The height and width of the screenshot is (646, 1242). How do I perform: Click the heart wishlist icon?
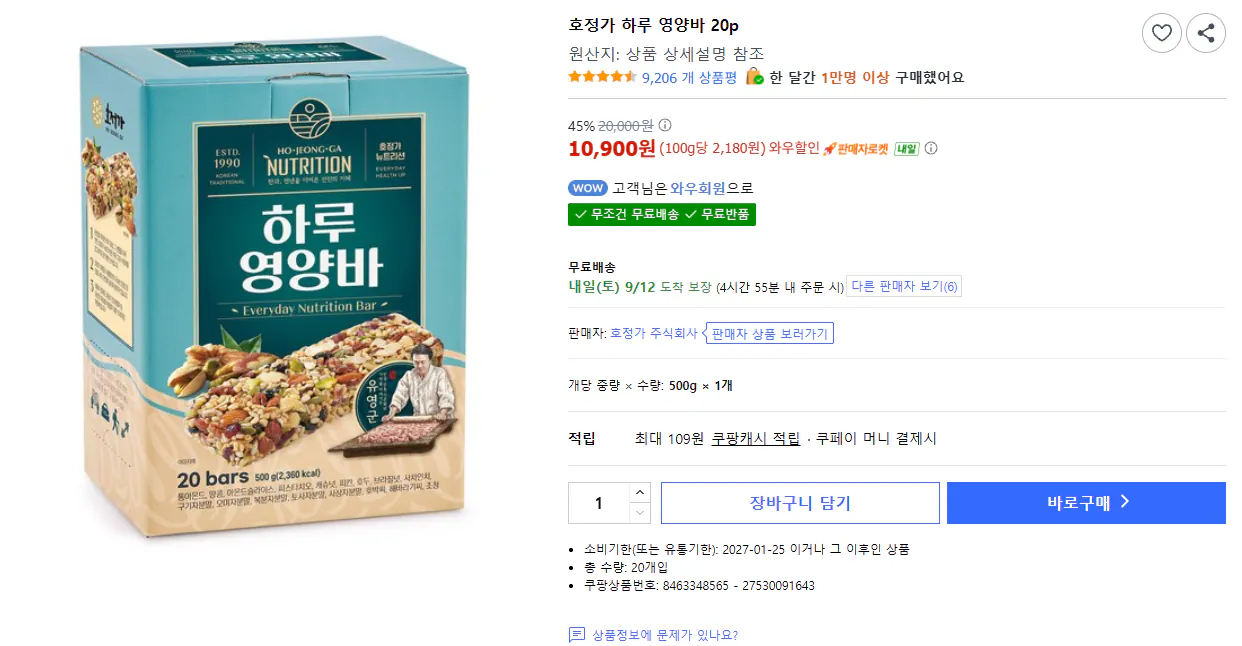(x=1161, y=33)
